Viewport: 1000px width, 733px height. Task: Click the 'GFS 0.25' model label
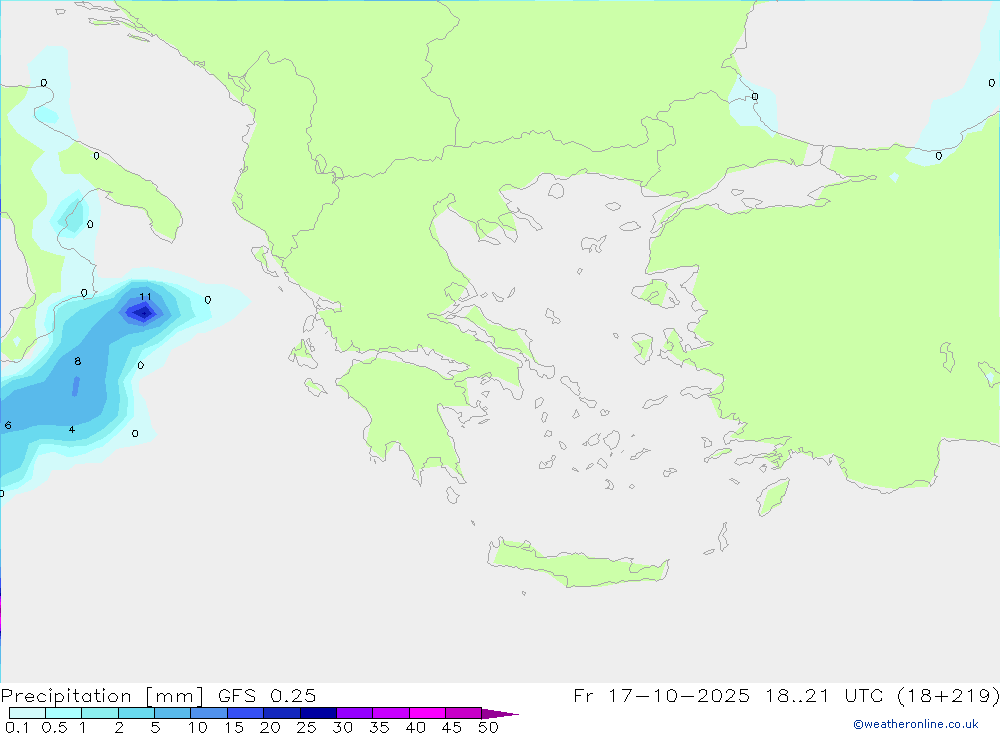pos(267,696)
